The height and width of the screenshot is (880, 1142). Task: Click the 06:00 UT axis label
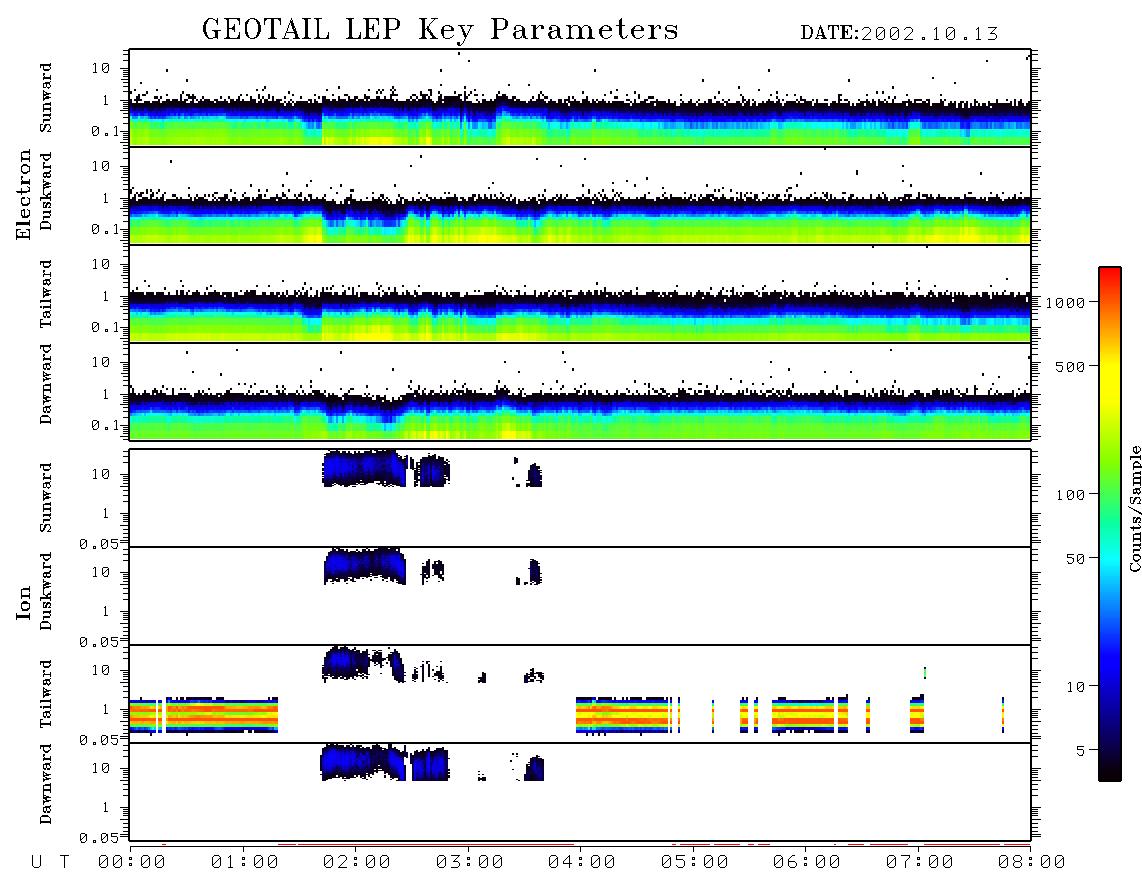point(806,863)
